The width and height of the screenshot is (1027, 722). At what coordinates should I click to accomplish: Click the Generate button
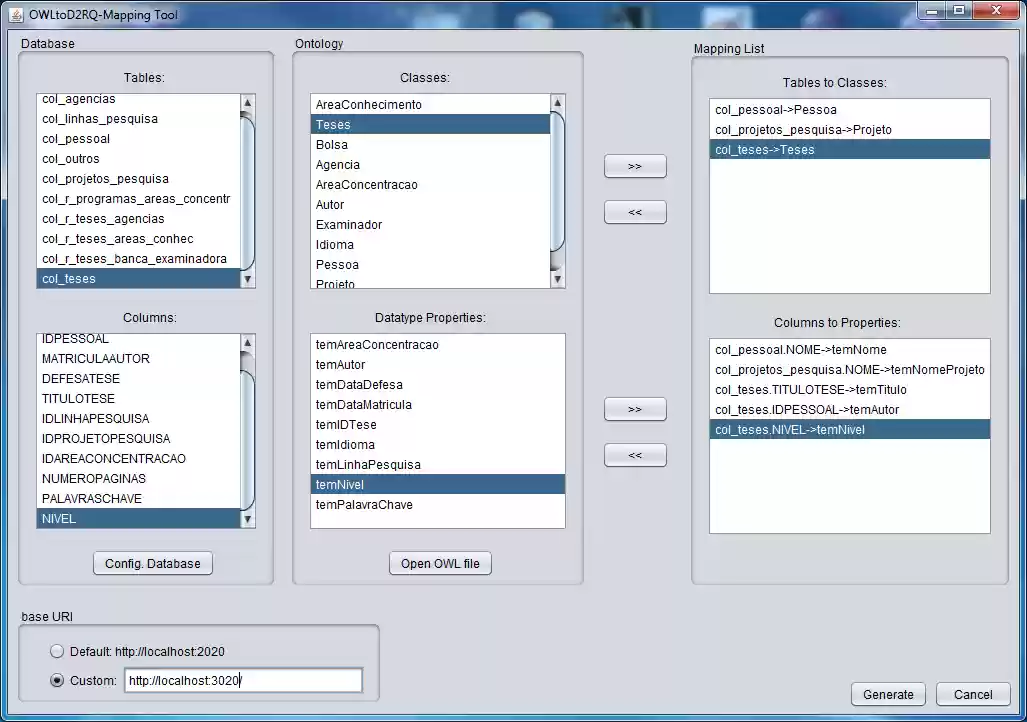click(887, 694)
